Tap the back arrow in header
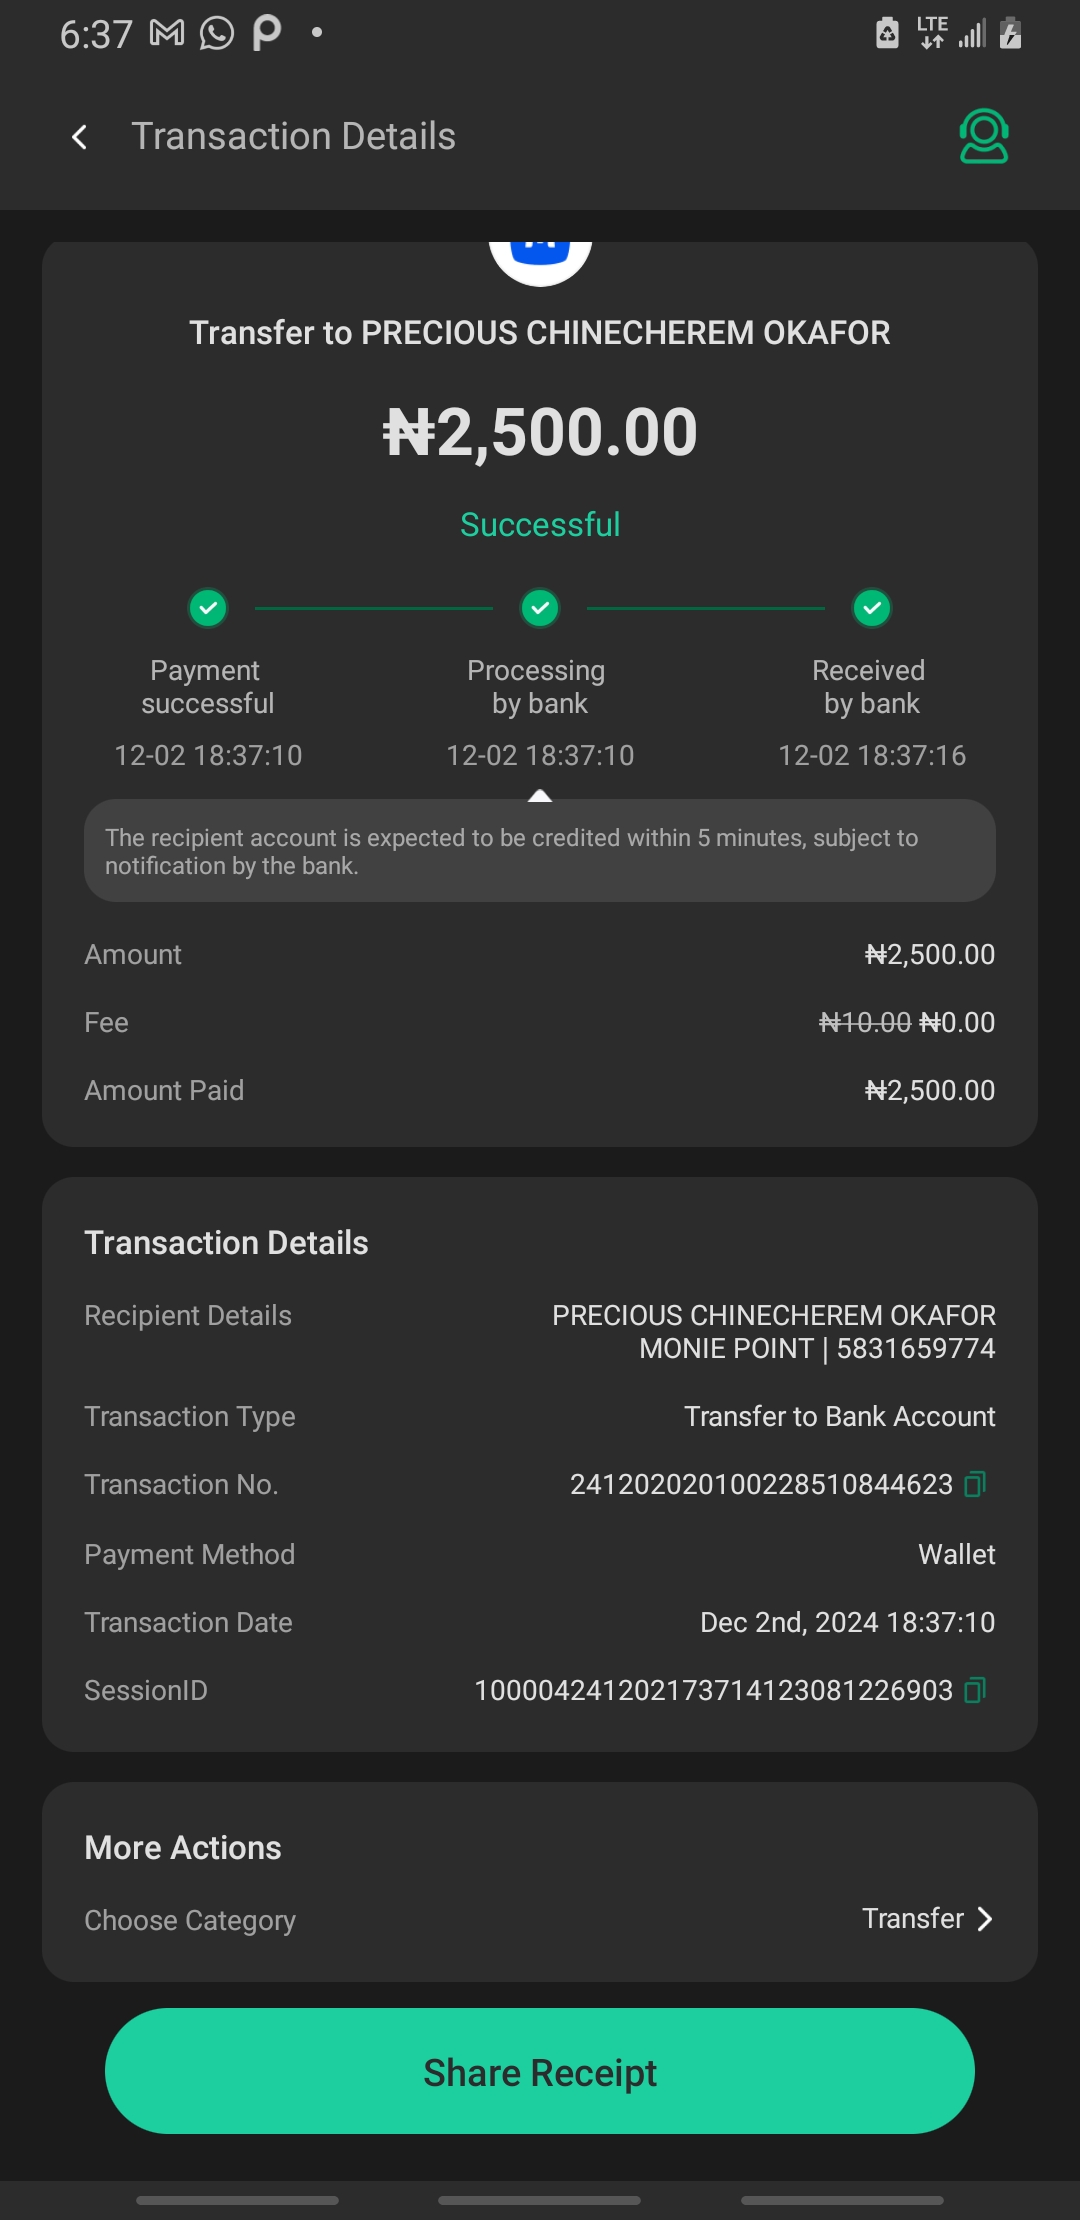Viewport: 1080px width, 2220px height. coord(80,137)
